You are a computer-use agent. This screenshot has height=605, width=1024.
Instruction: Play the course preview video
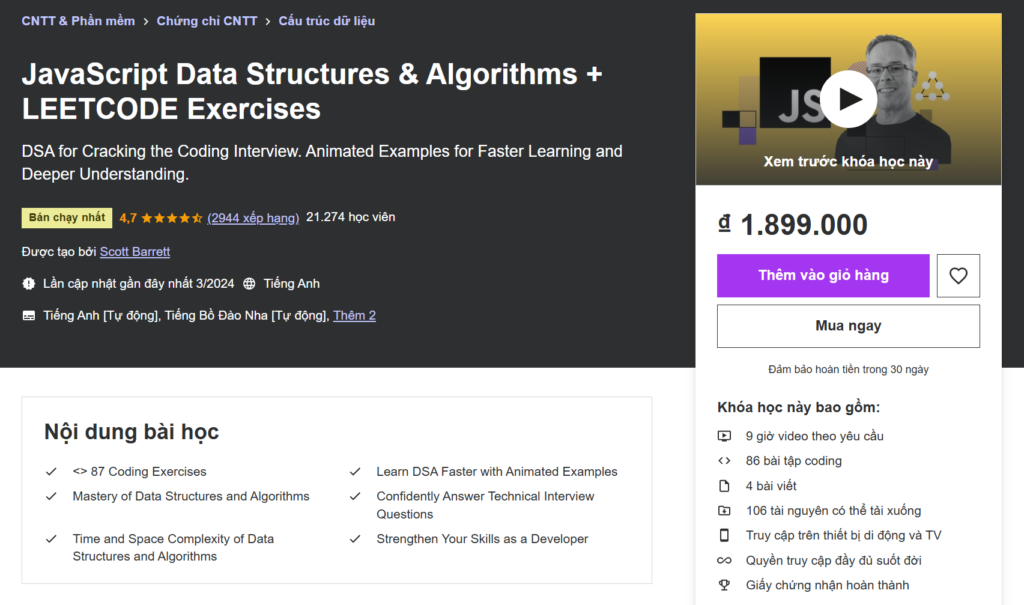pyautogui.click(x=848, y=98)
